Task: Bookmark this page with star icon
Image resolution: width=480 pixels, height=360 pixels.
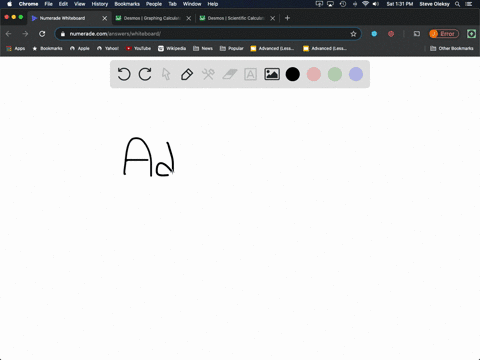Action: tap(353, 34)
